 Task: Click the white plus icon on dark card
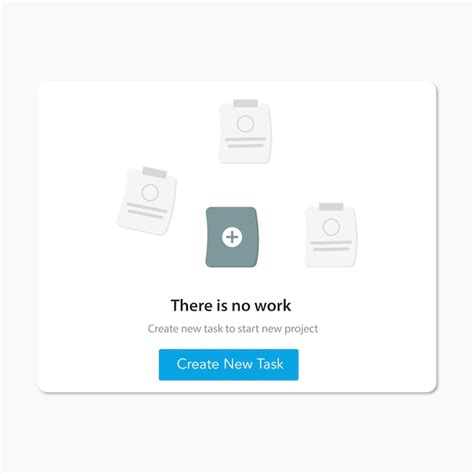(x=232, y=237)
